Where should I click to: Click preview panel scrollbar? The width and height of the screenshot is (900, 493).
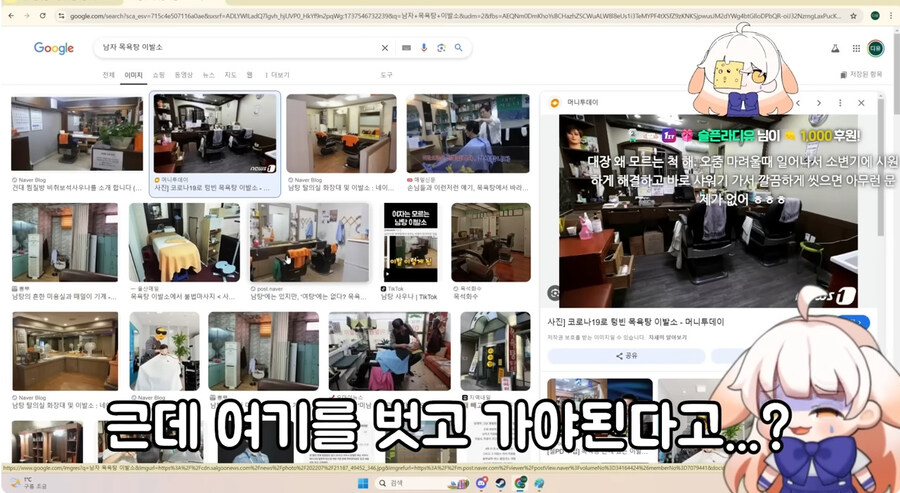[883, 166]
